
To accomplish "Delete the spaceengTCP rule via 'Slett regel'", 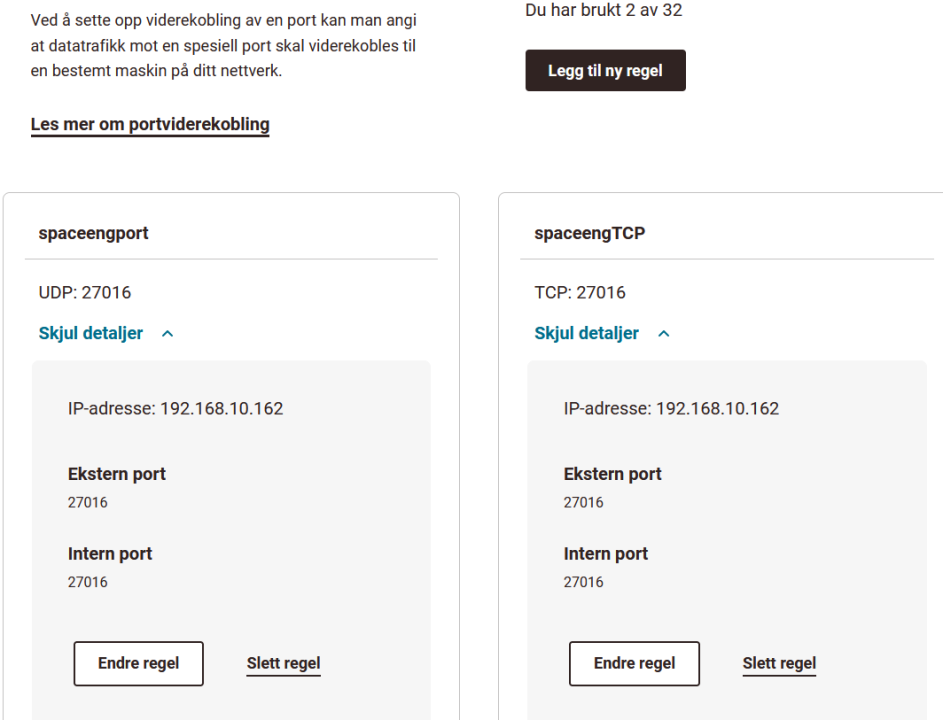I will 779,663.
